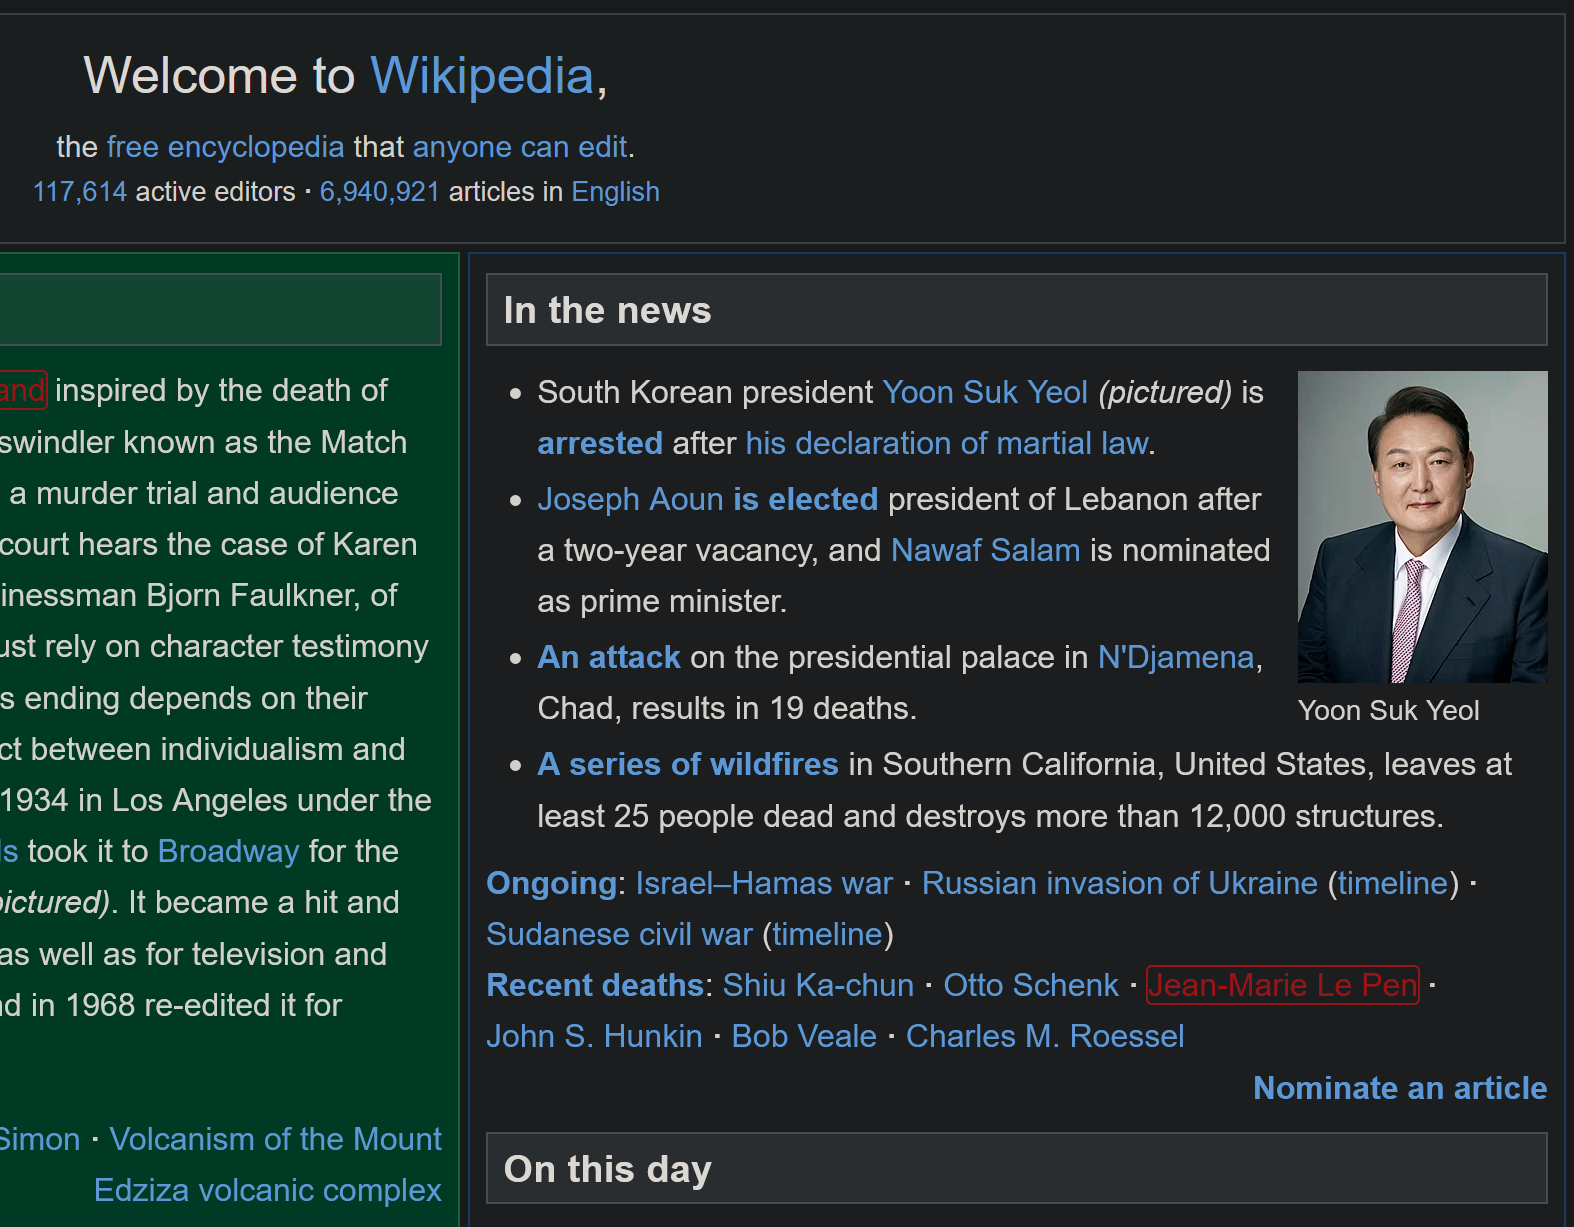Open Yoon Suk Yeol's portrait thumbnail
The image size is (1574, 1227).
click(1421, 527)
